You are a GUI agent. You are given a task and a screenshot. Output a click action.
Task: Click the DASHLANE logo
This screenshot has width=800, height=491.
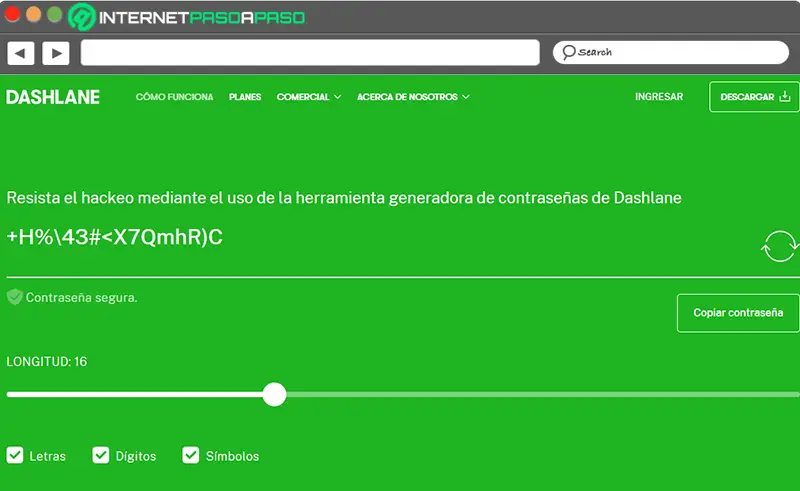(x=53, y=97)
